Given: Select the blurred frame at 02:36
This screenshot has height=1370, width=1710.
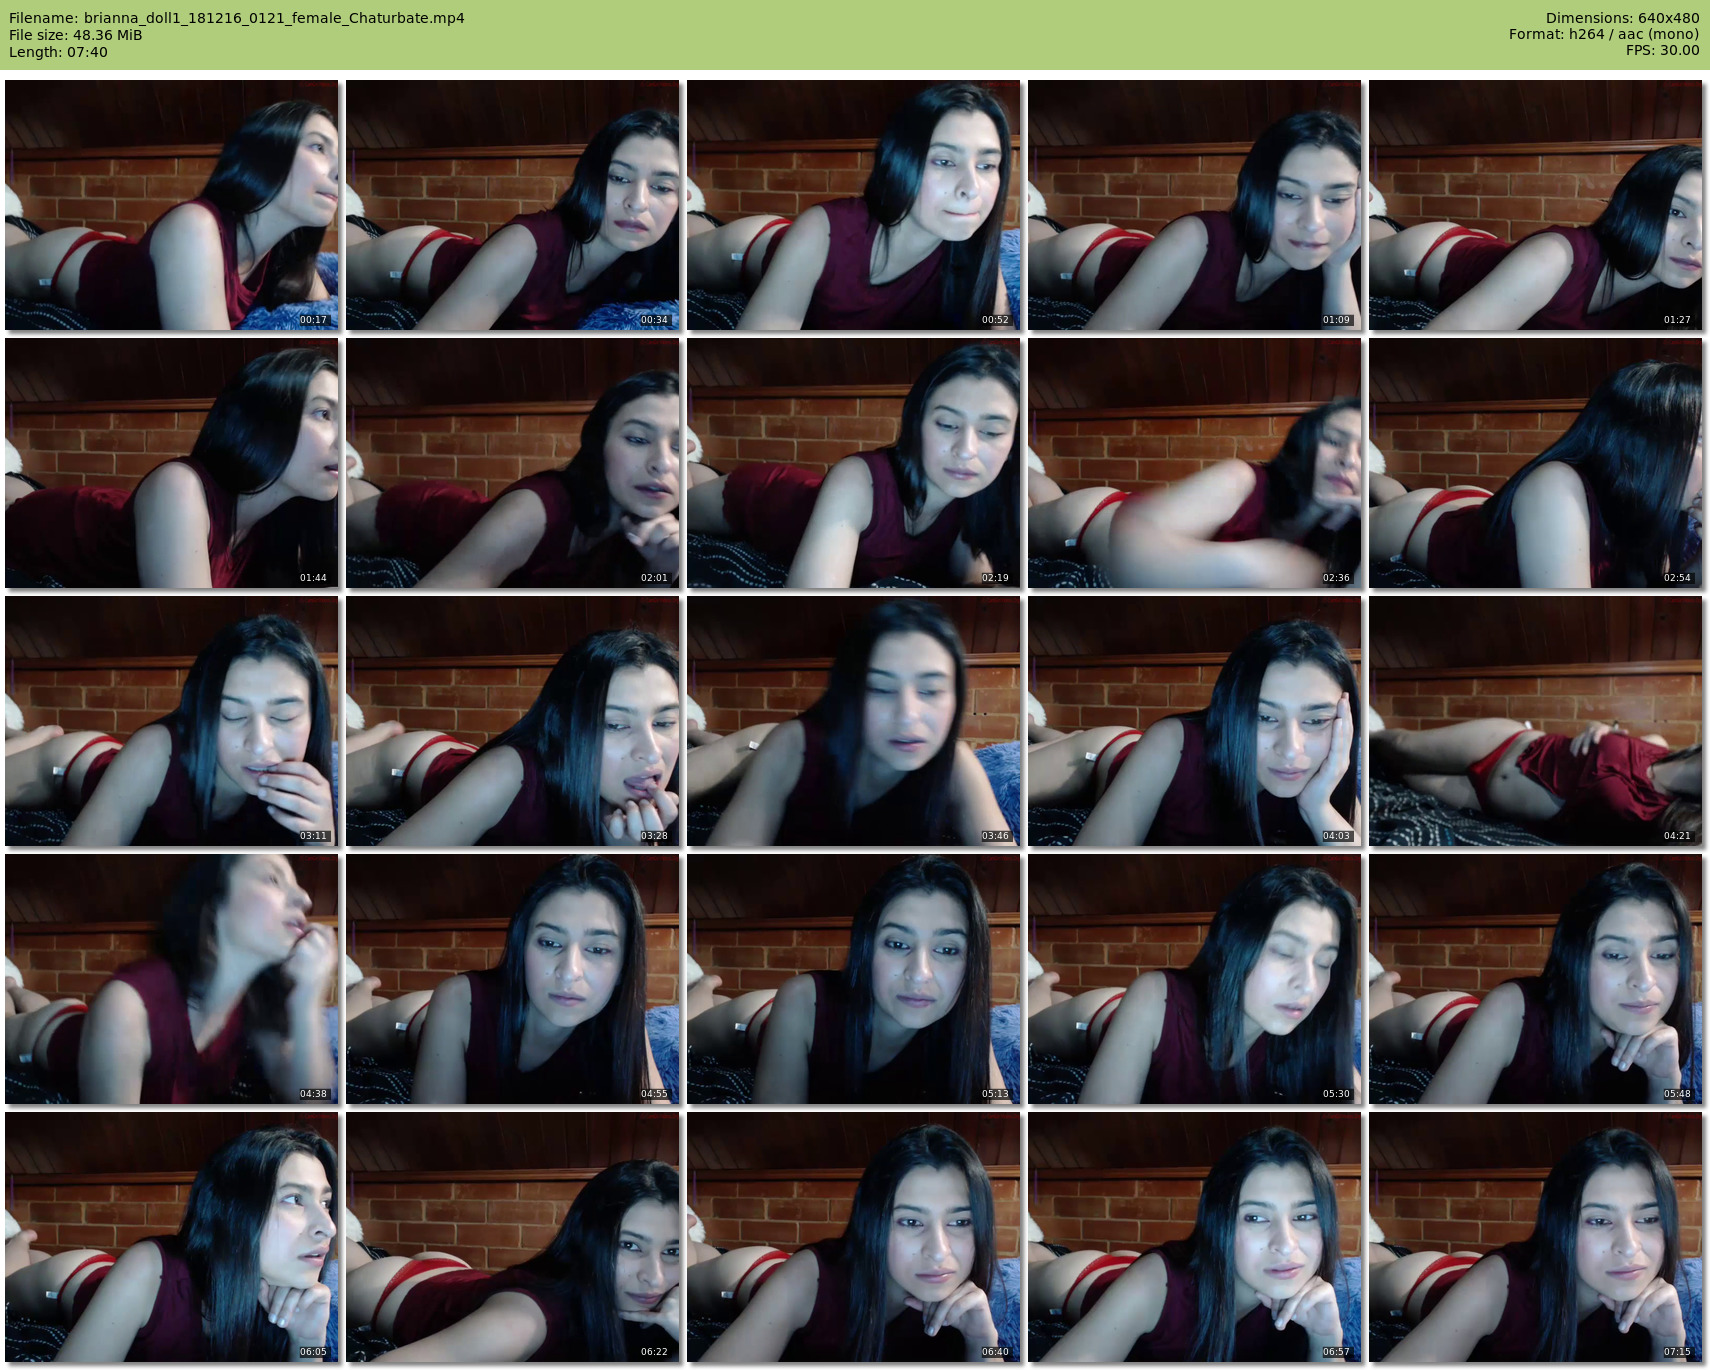Looking at the screenshot, I should (1194, 463).
